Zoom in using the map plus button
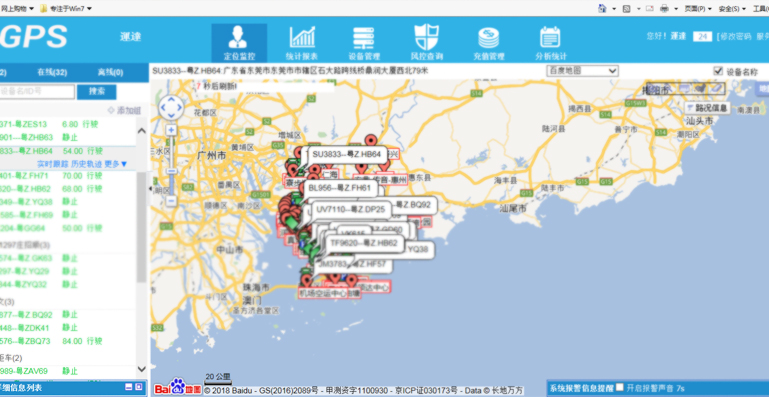Screen dimensions: 769x397 171,130
